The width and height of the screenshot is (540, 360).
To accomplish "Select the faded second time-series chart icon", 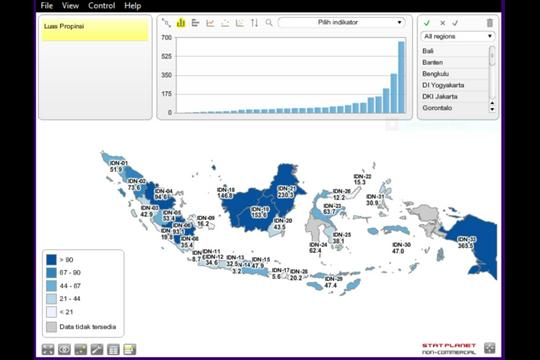I will pyautogui.click(x=225, y=23).
